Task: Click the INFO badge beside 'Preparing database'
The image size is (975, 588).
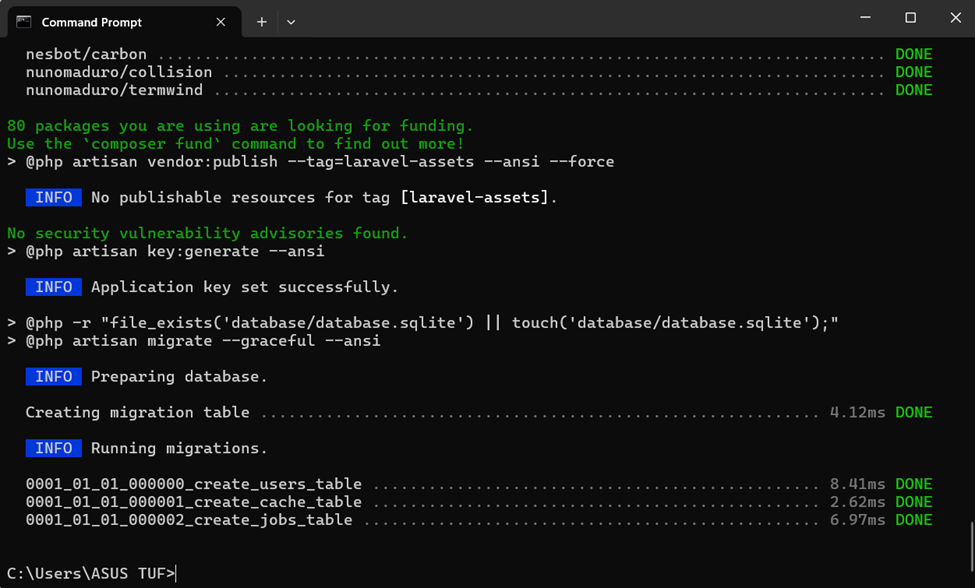Action: click(54, 377)
